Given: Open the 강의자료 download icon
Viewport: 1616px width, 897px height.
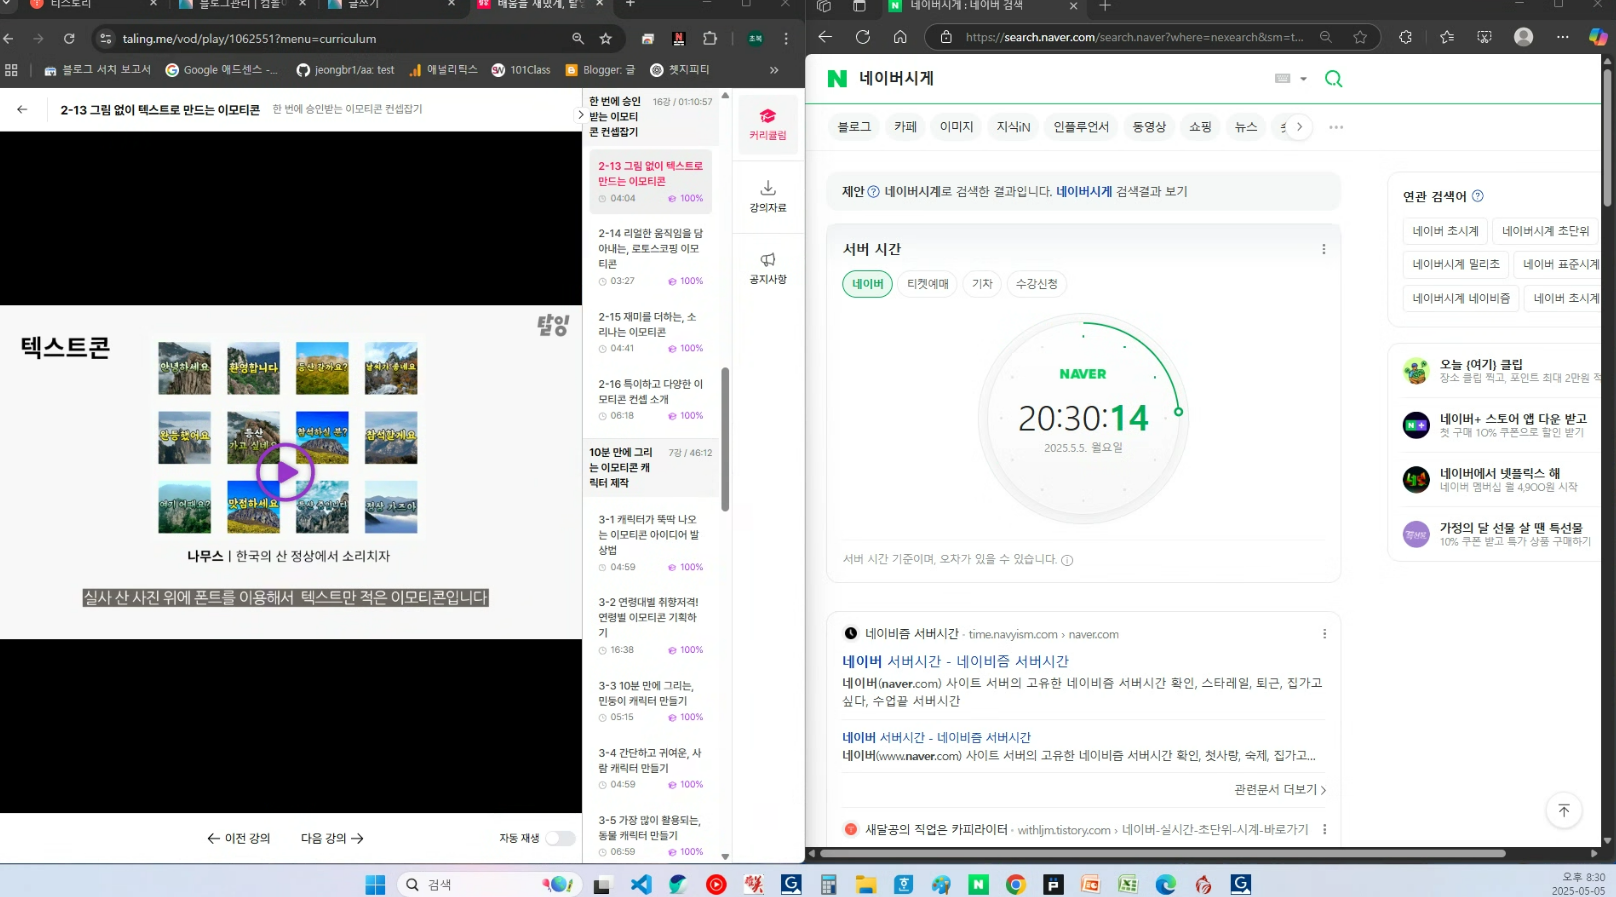Looking at the screenshot, I should click(x=767, y=196).
